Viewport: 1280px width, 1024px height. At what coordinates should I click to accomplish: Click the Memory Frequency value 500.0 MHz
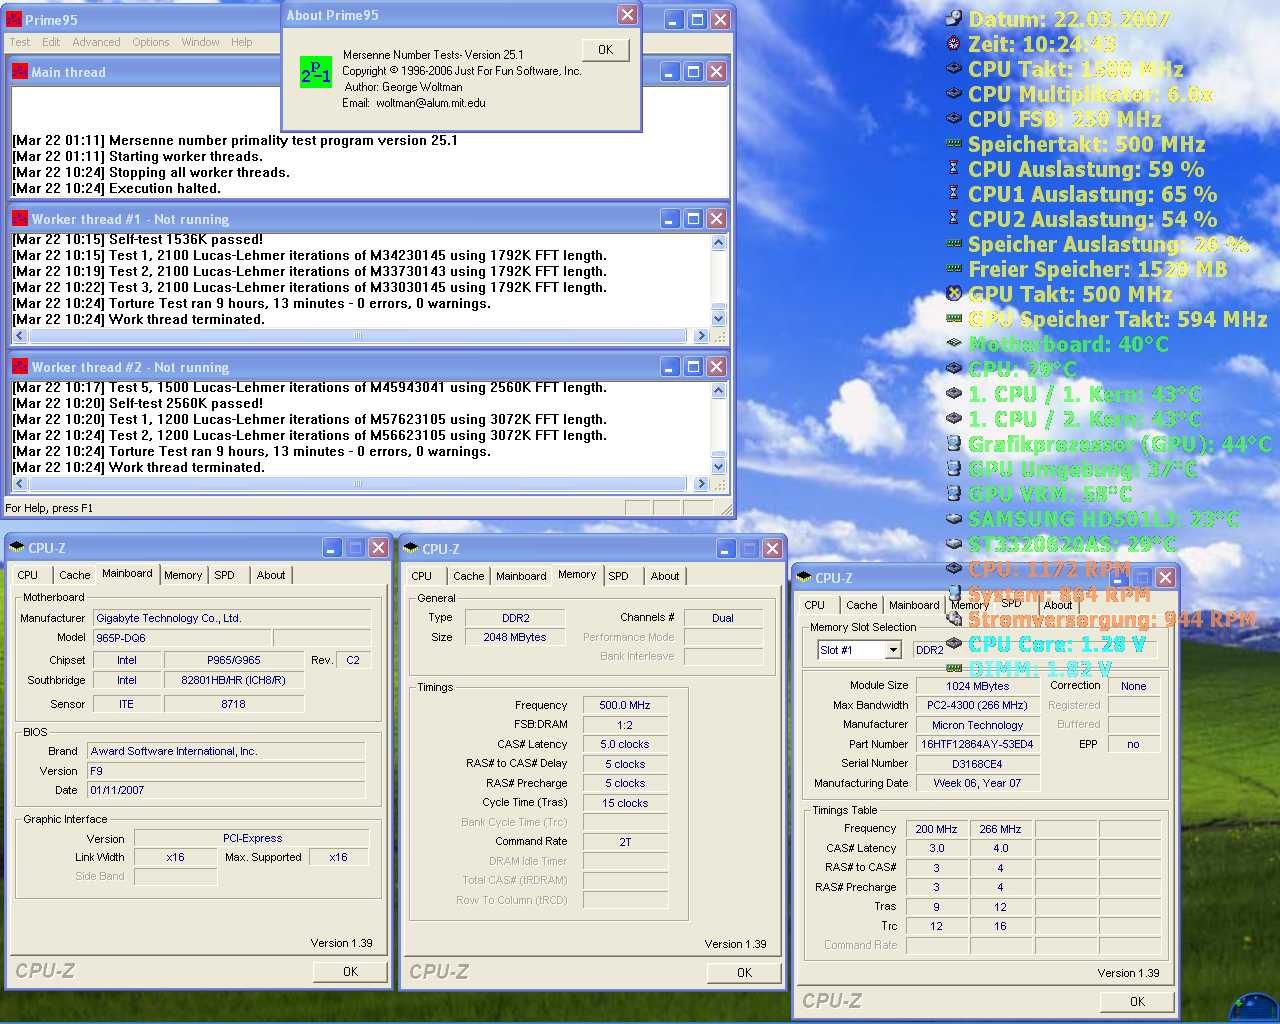(625, 705)
